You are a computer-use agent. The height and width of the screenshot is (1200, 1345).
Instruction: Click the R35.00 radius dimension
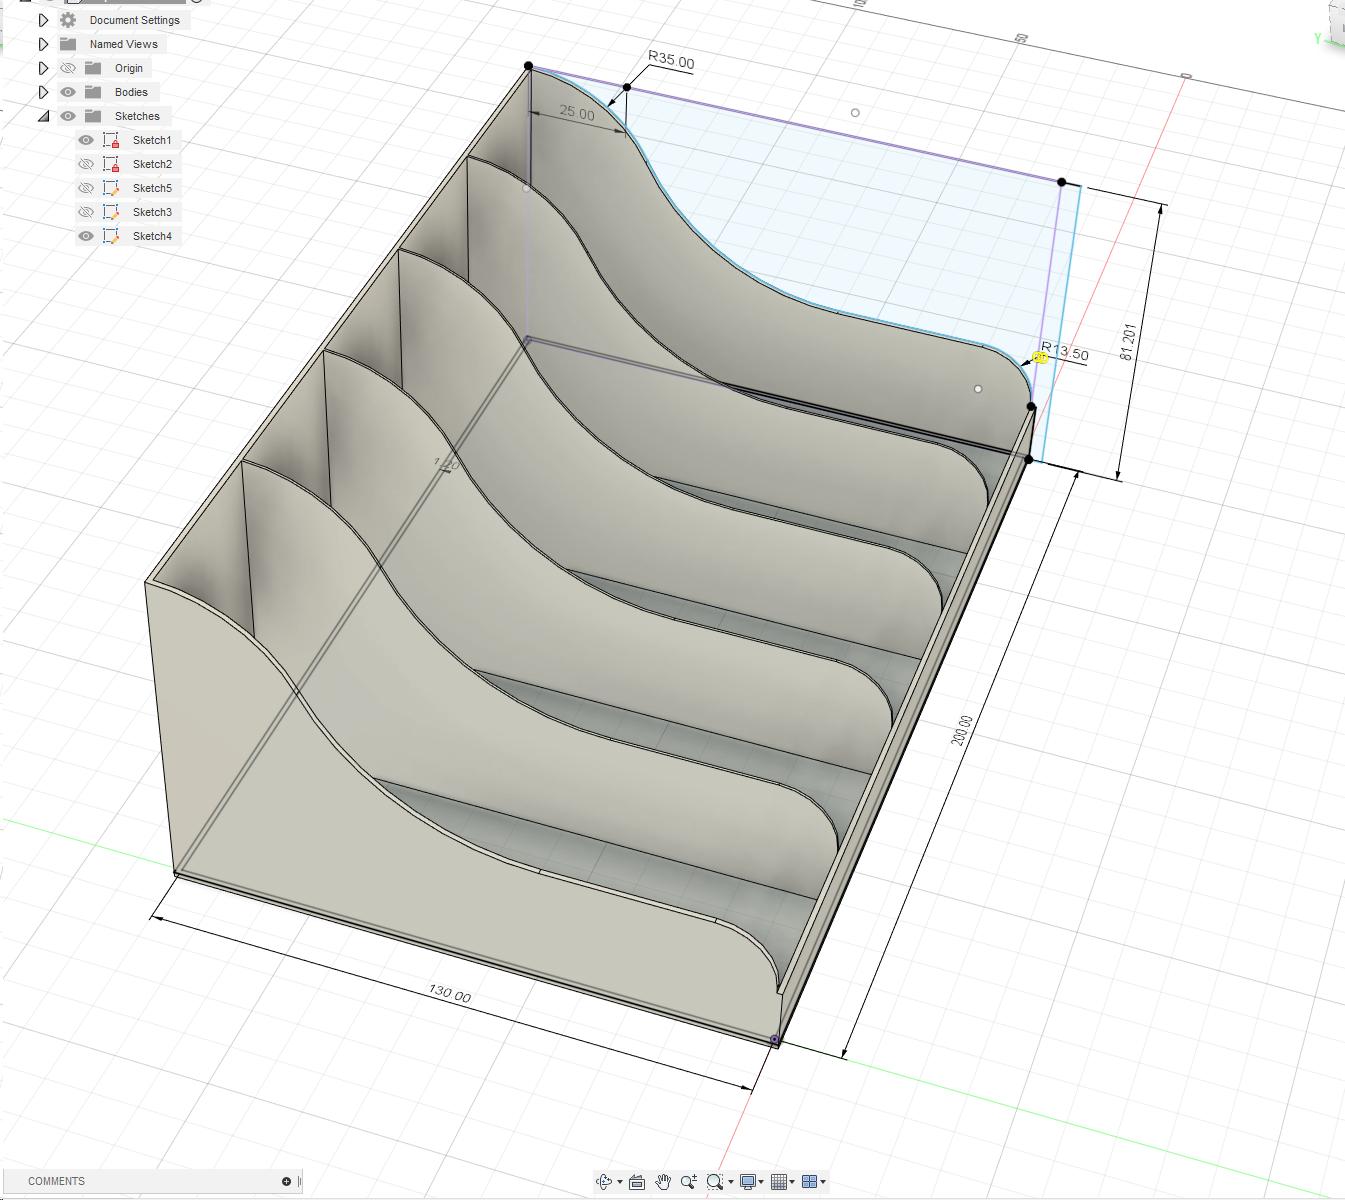click(671, 61)
